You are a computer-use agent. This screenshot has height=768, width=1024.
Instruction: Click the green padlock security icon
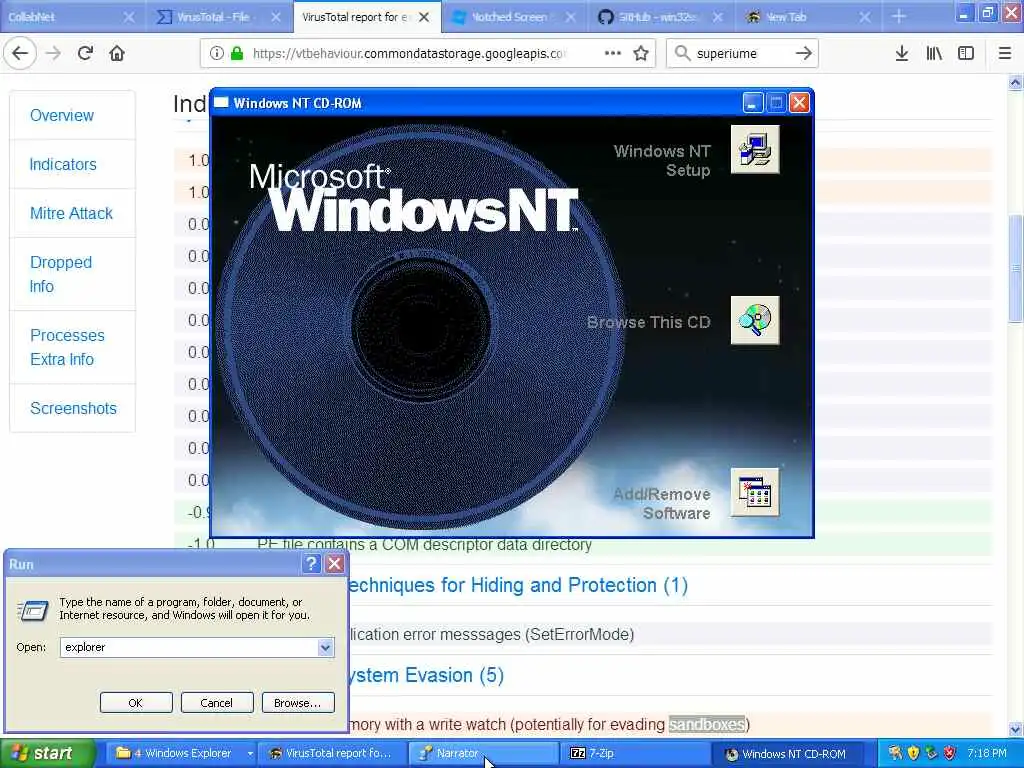(x=237, y=54)
